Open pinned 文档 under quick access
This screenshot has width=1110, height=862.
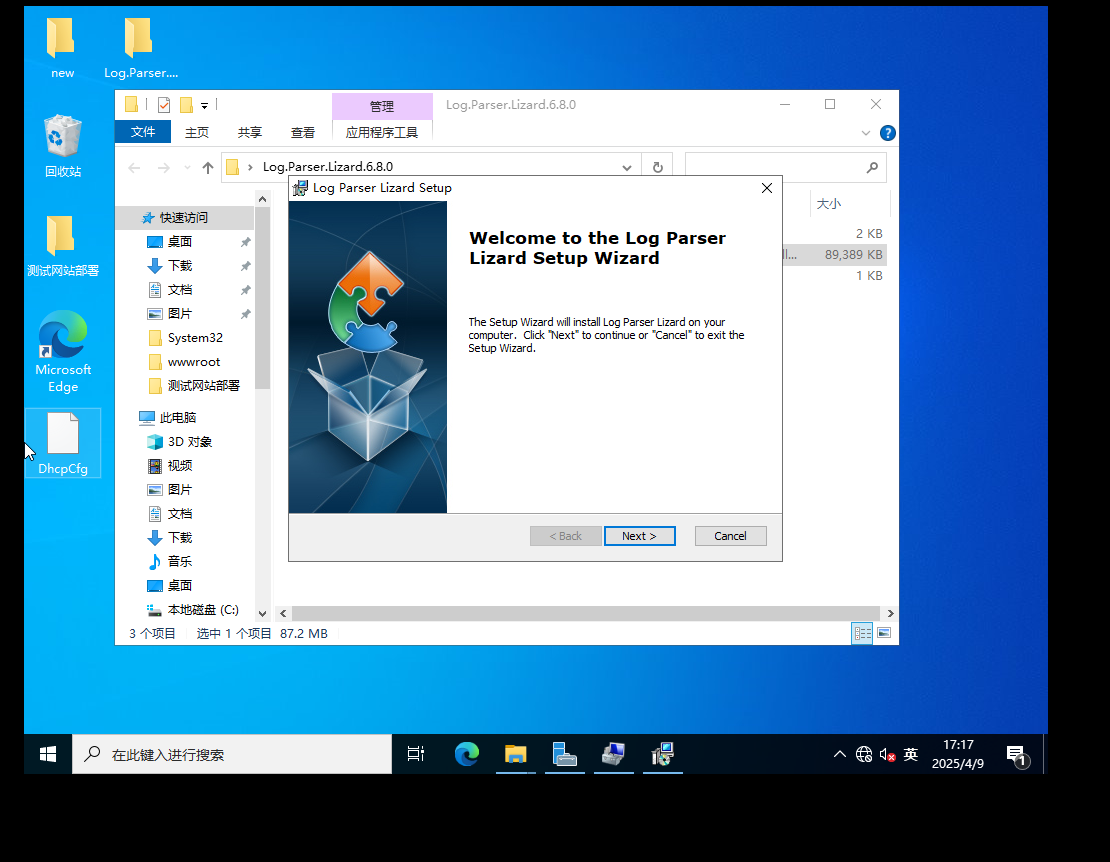point(180,289)
